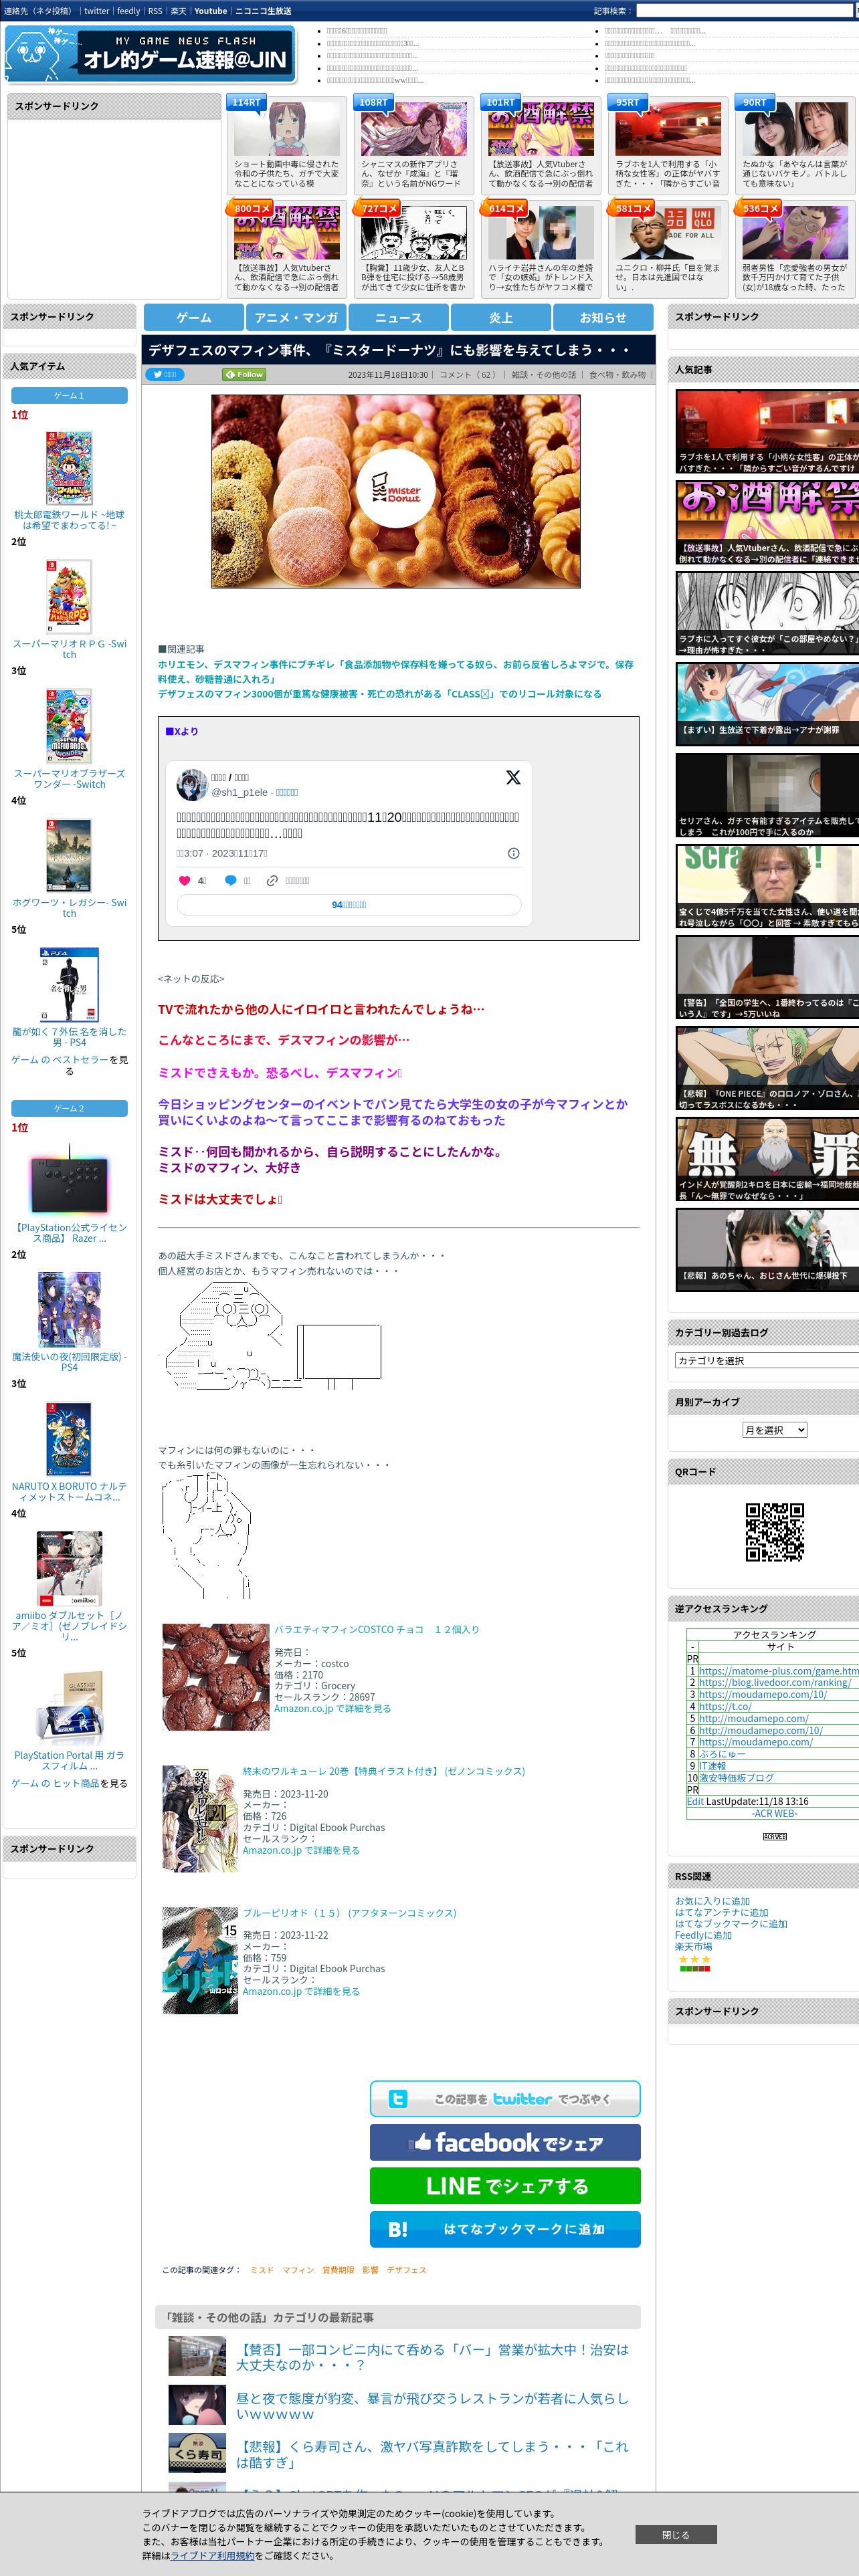Open the X logo in the embedded post
Image resolution: width=859 pixels, height=2576 pixels.
pos(513,777)
